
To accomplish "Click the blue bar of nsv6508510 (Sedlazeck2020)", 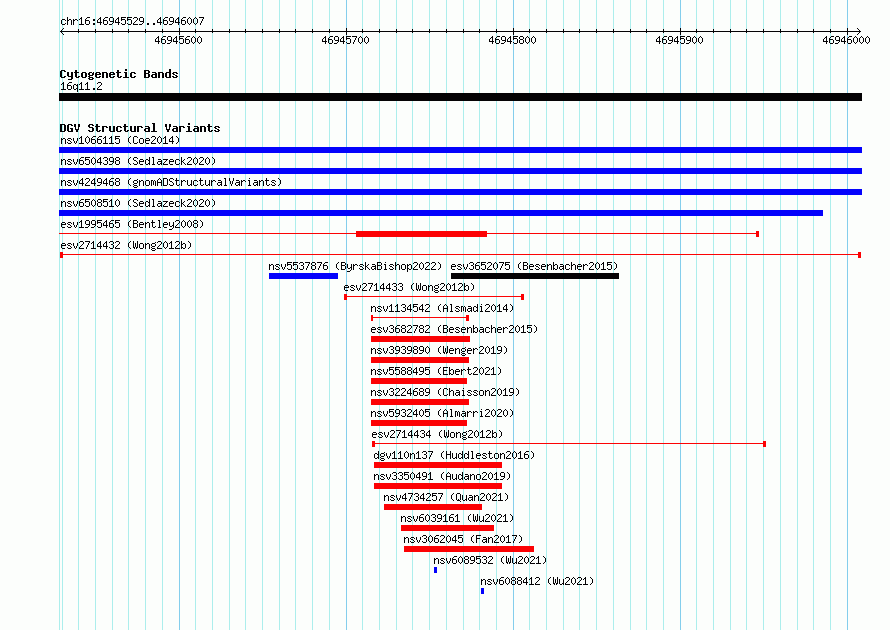I will 441,213.
